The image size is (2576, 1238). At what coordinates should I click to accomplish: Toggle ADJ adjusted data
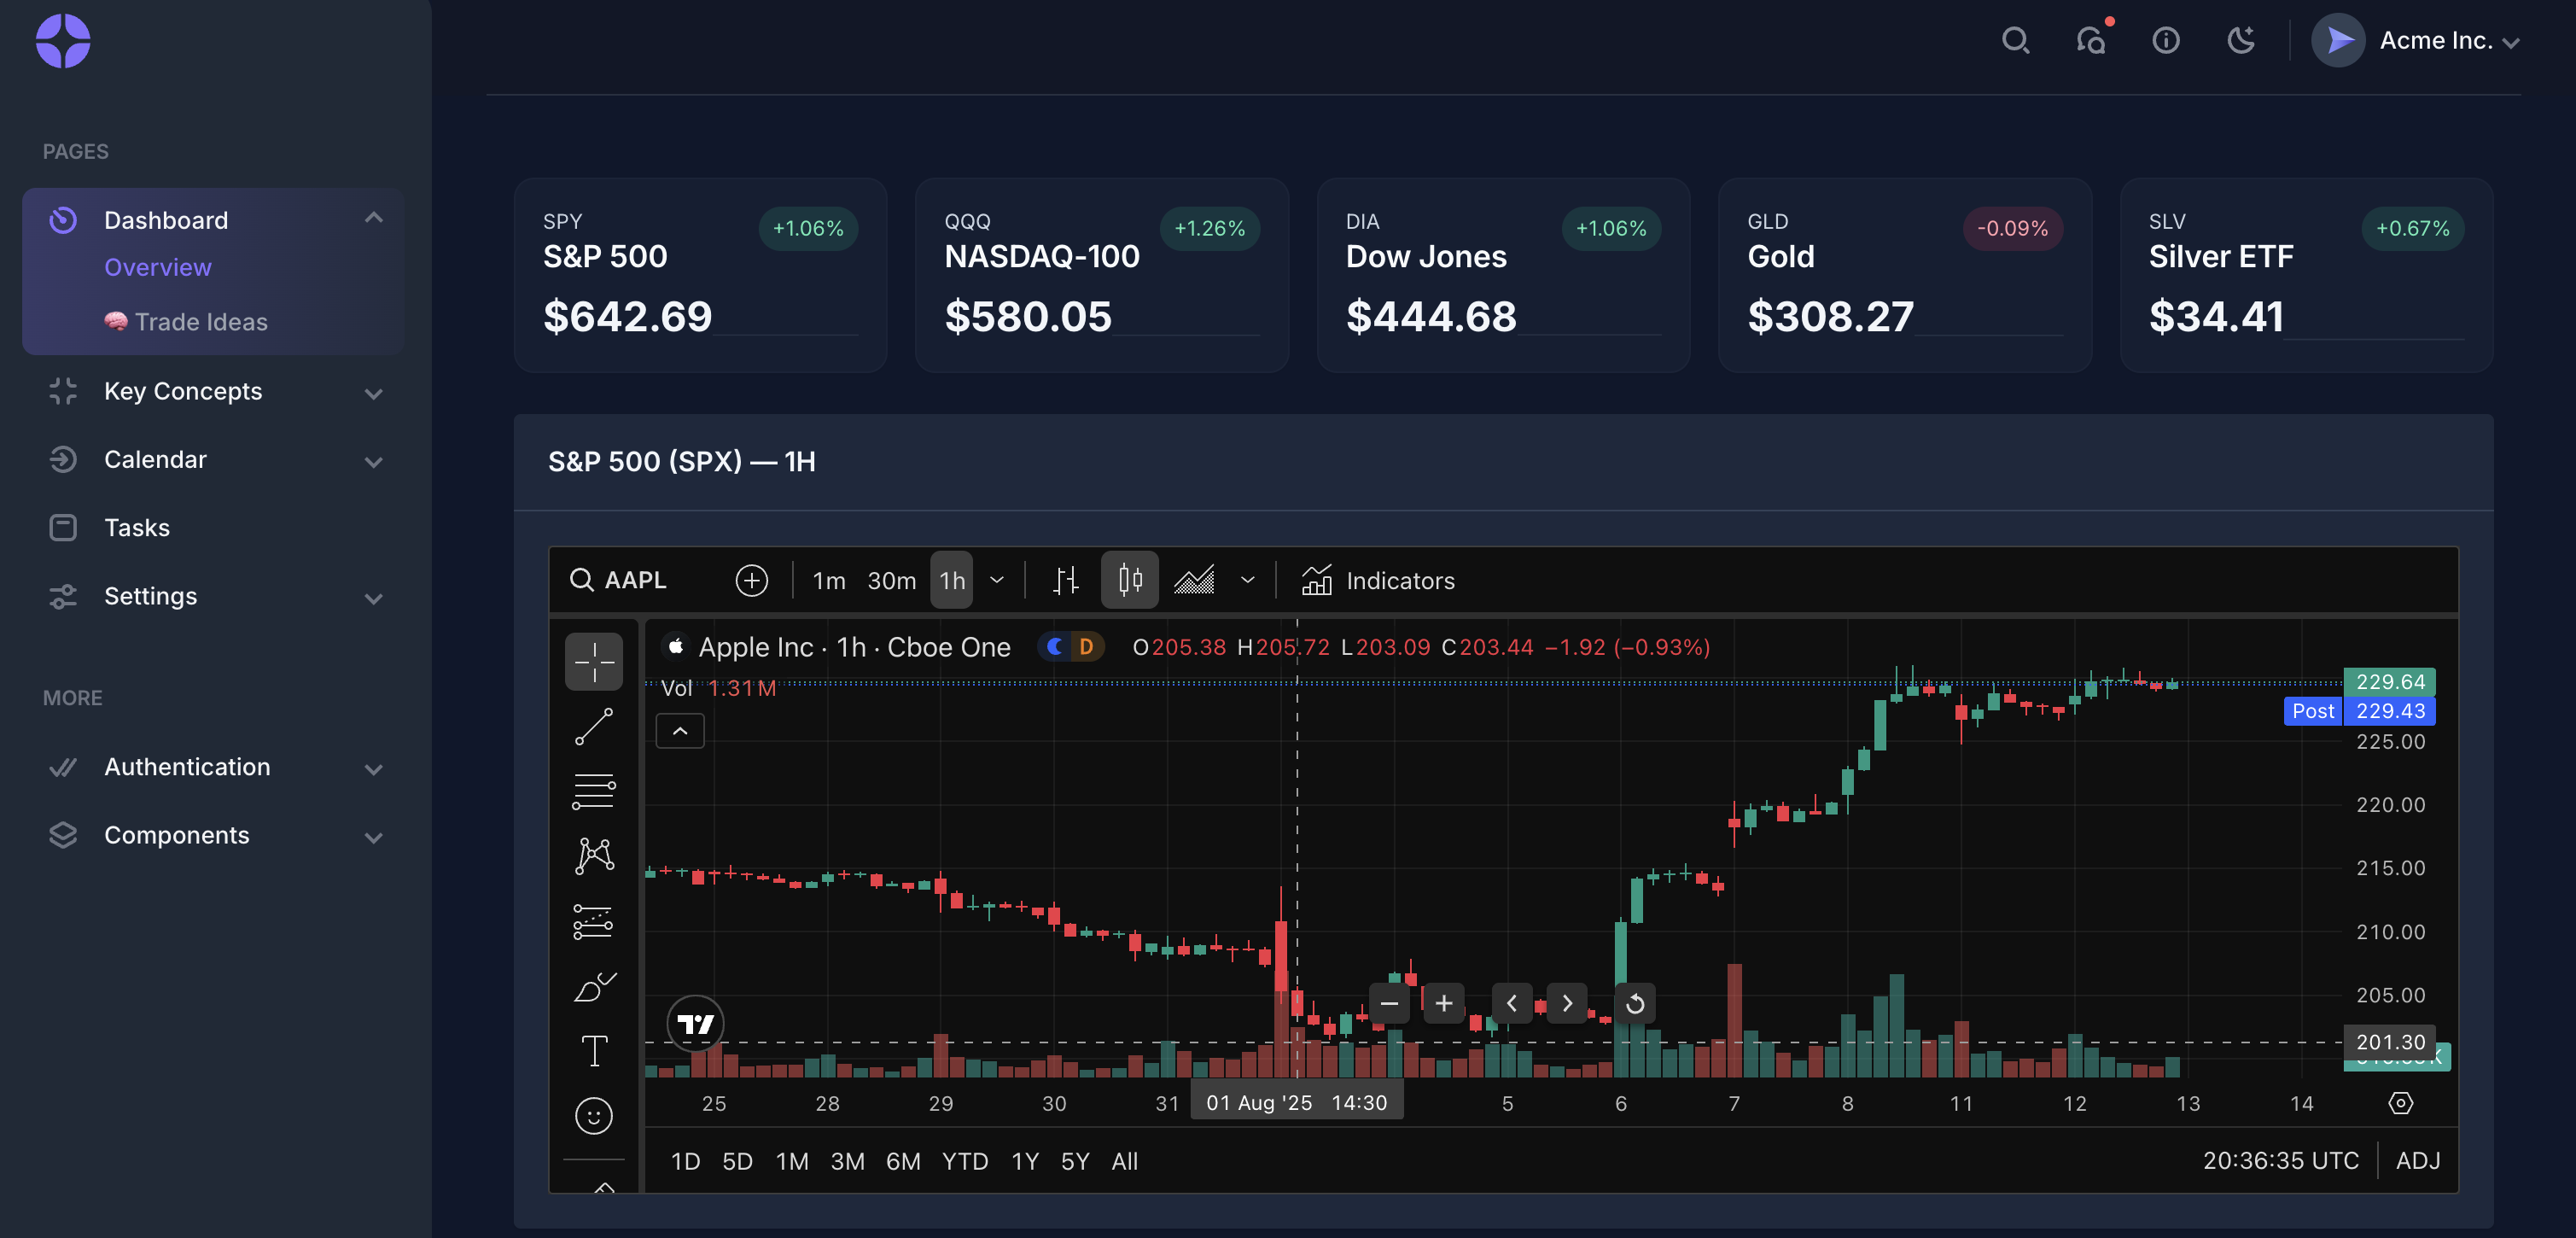[x=2417, y=1161]
